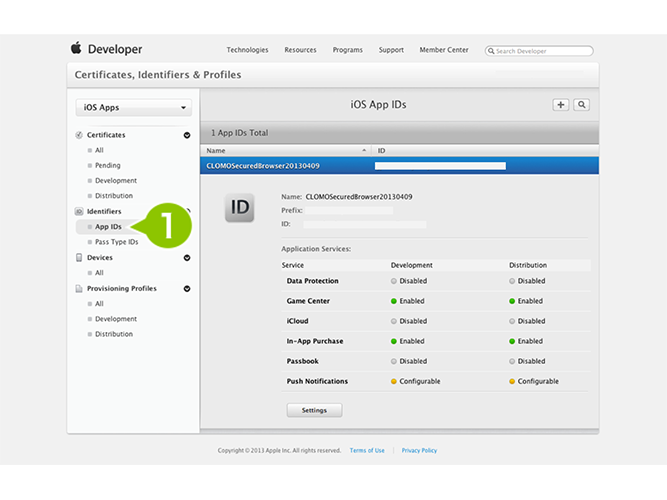Collapse the Devices section arrow
The image size is (667, 500).
pyautogui.click(x=187, y=258)
